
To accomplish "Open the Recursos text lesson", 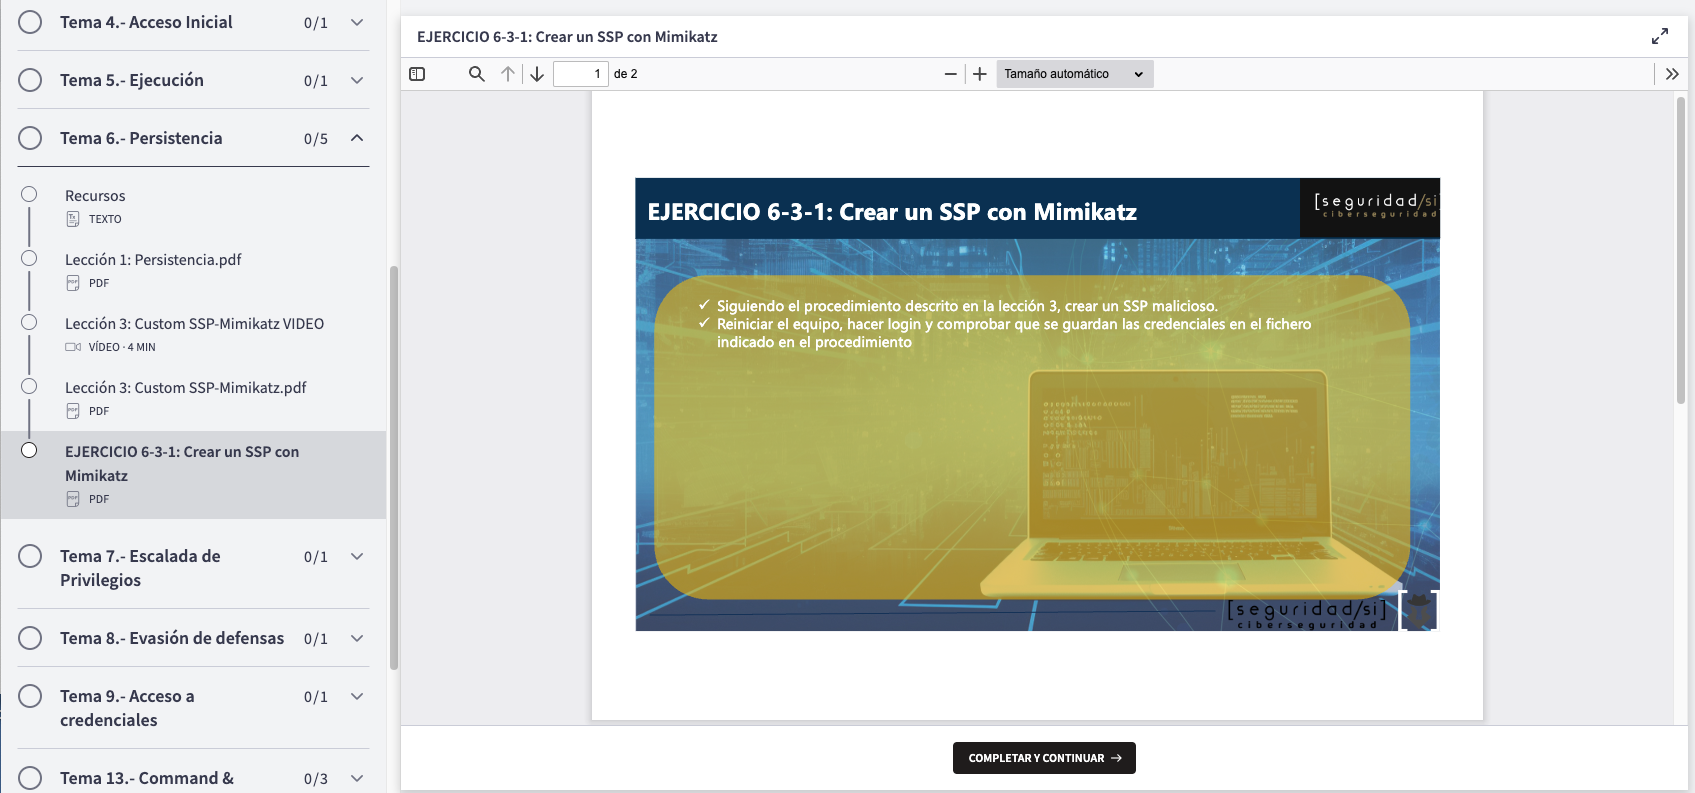I will [95, 196].
